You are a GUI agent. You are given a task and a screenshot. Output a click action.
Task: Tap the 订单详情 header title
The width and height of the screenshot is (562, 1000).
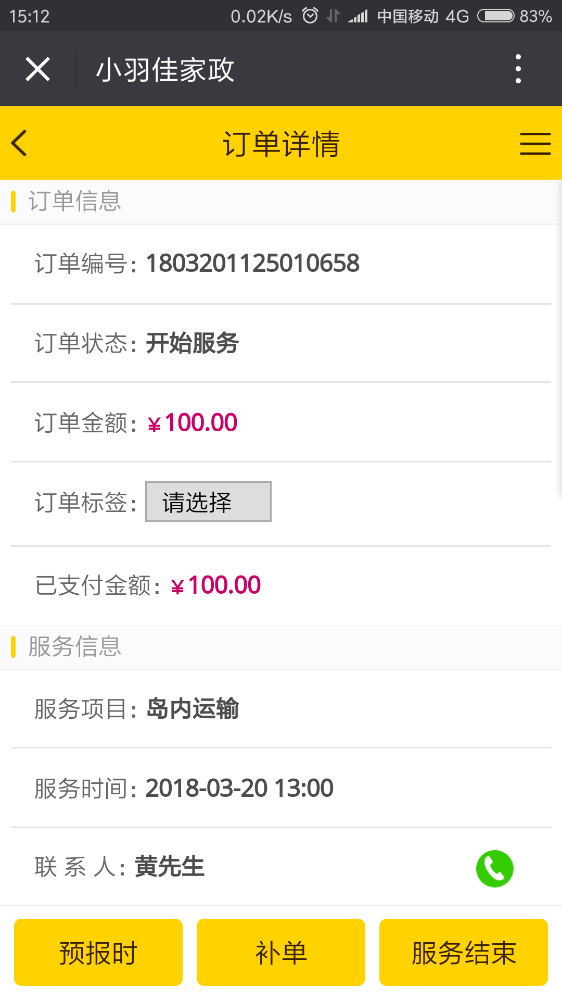pos(281,143)
